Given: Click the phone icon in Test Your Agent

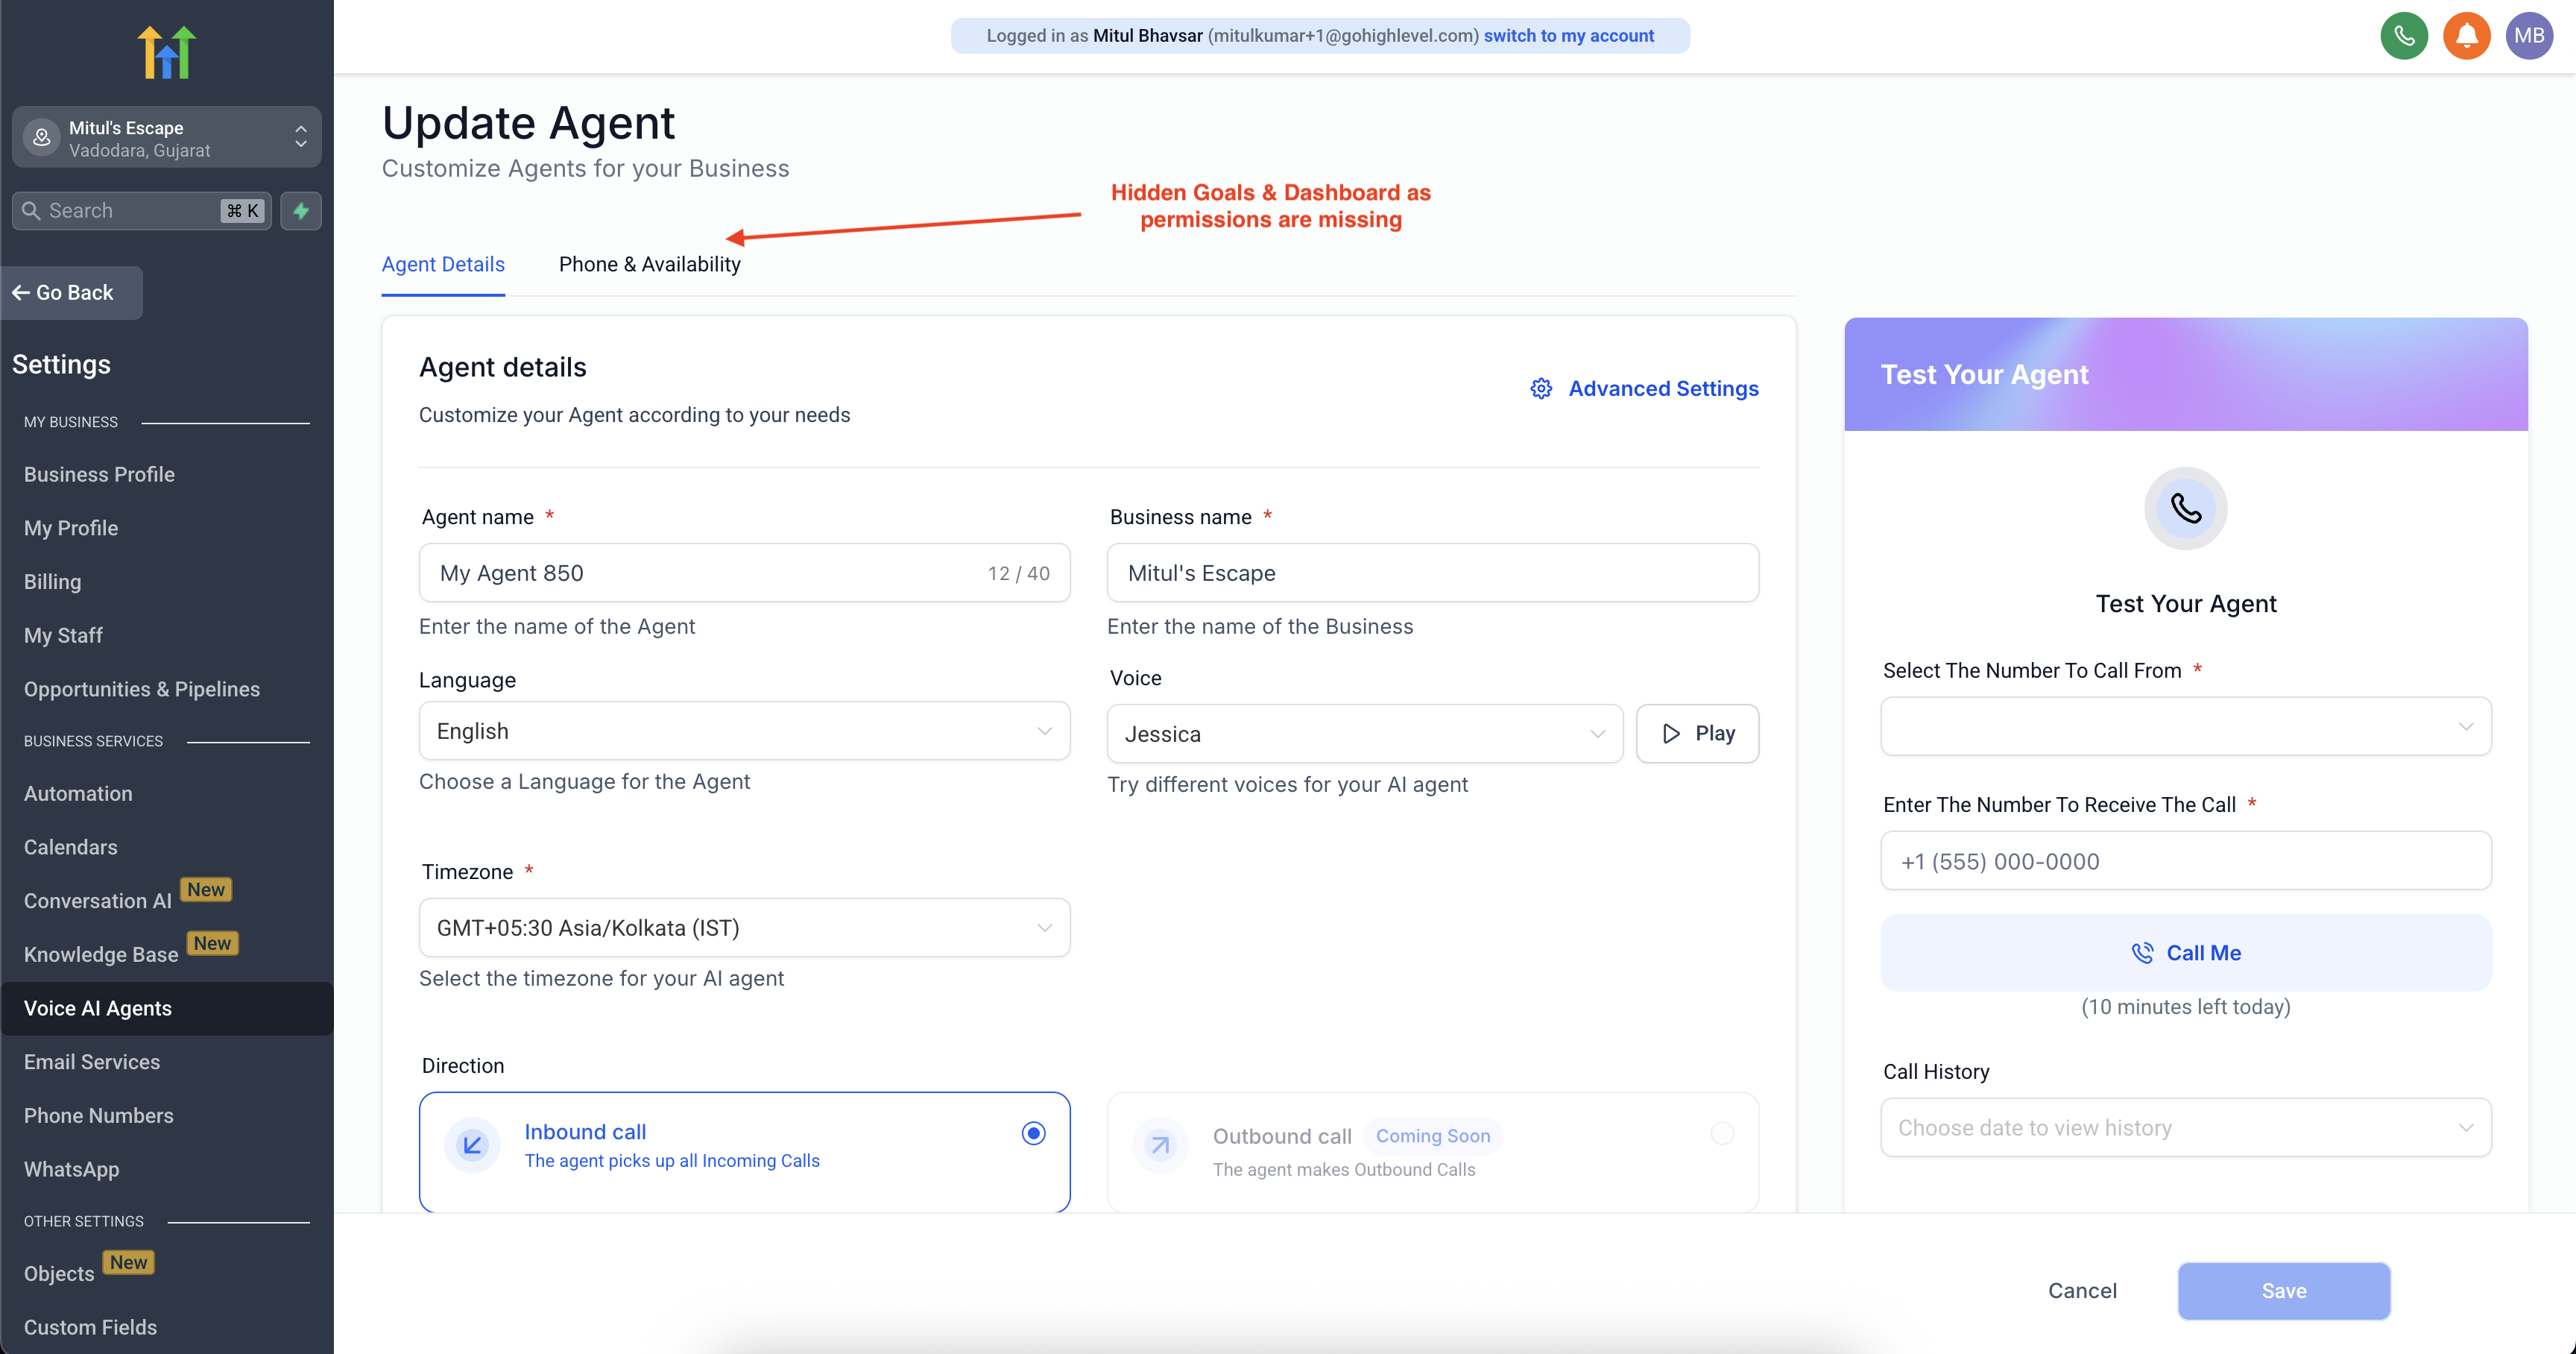Looking at the screenshot, I should [x=2185, y=509].
